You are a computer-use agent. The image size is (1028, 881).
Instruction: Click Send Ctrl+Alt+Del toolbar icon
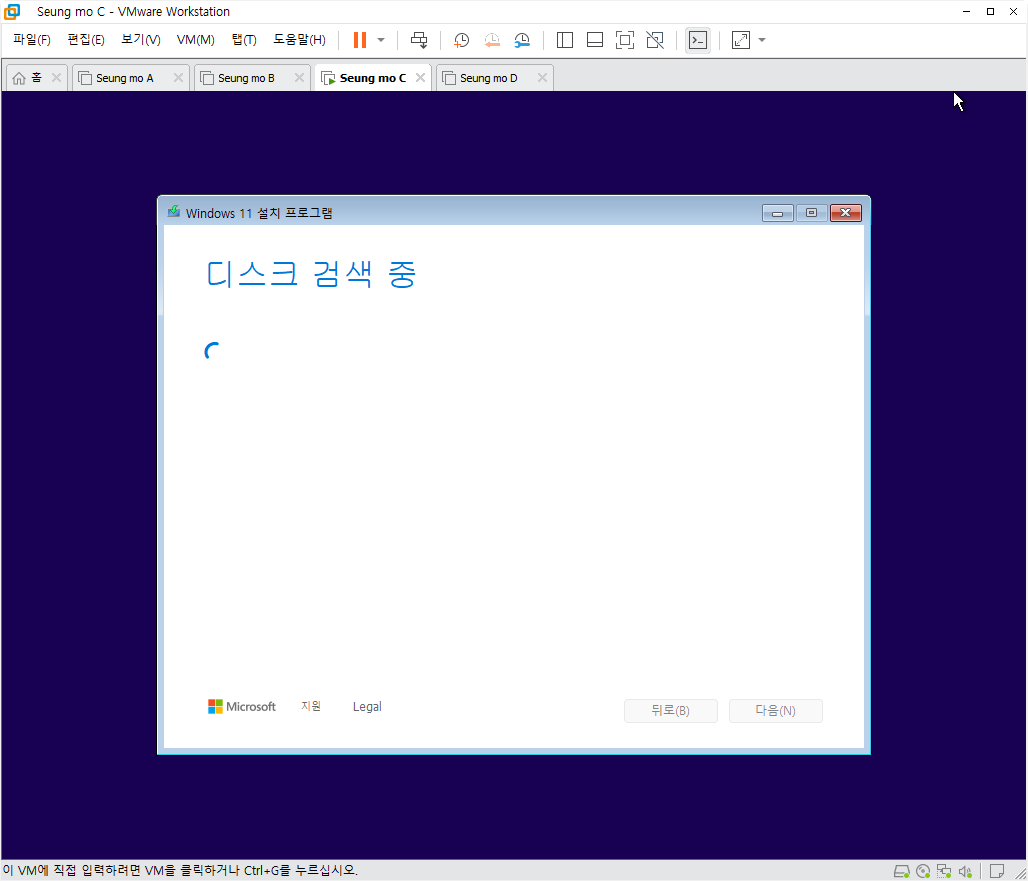coord(419,40)
